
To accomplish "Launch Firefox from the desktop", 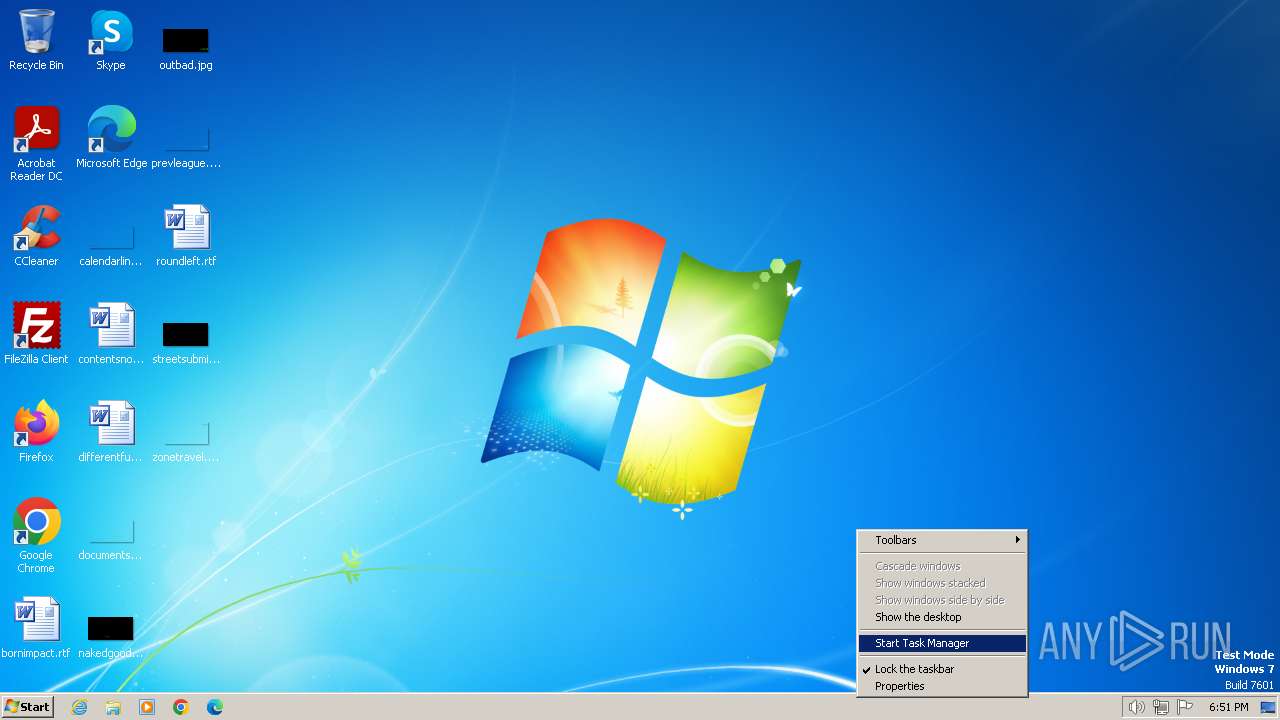I will [36, 432].
